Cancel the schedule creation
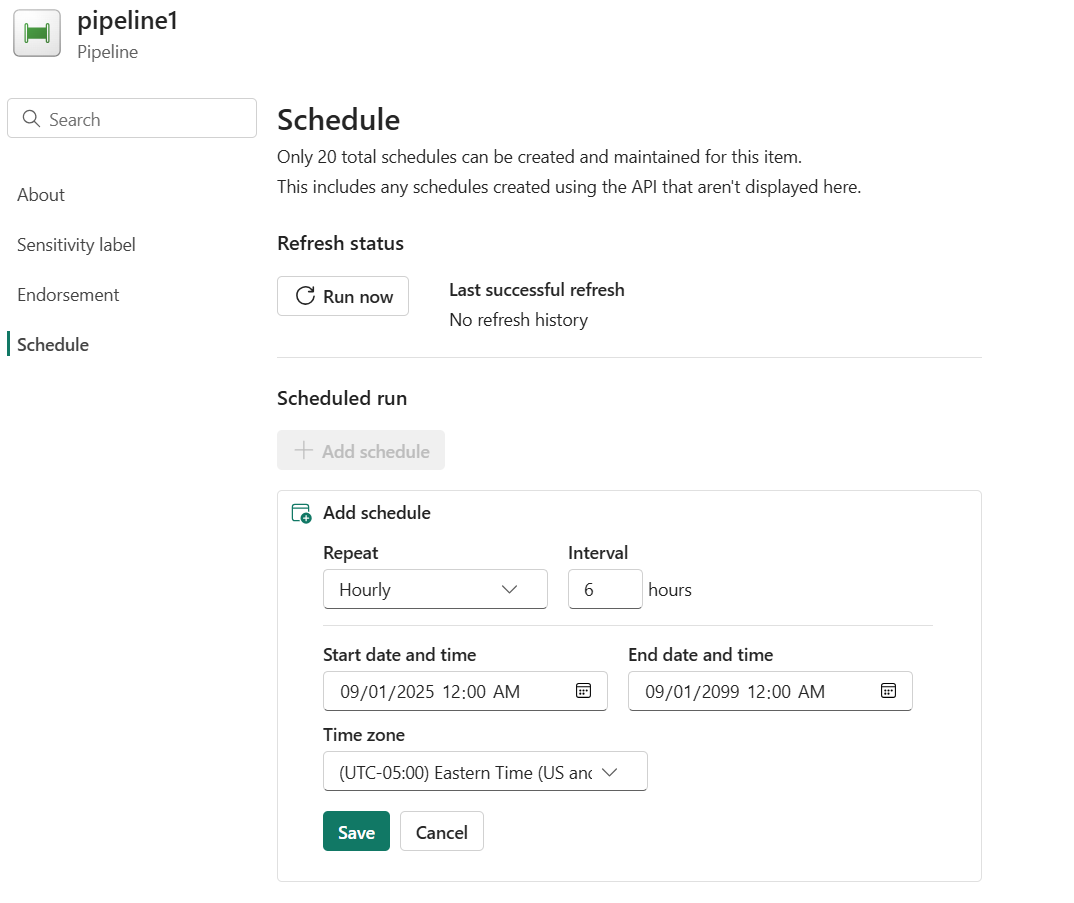1074x903 pixels. 441,832
